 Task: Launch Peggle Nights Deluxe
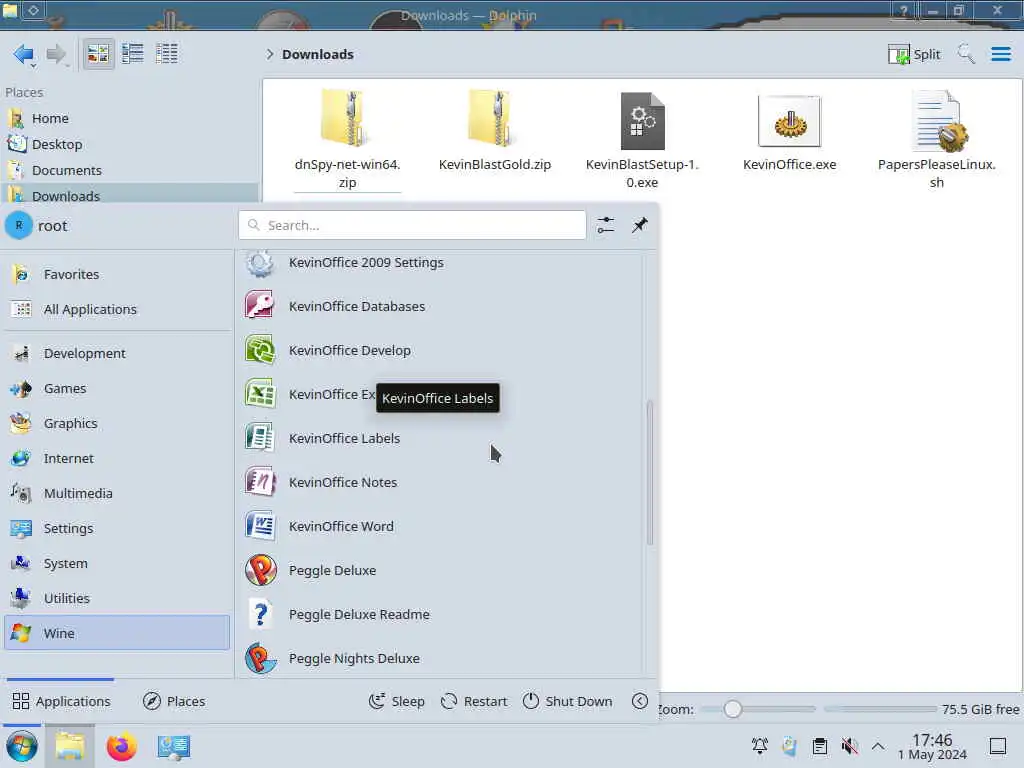[x=440, y=658]
